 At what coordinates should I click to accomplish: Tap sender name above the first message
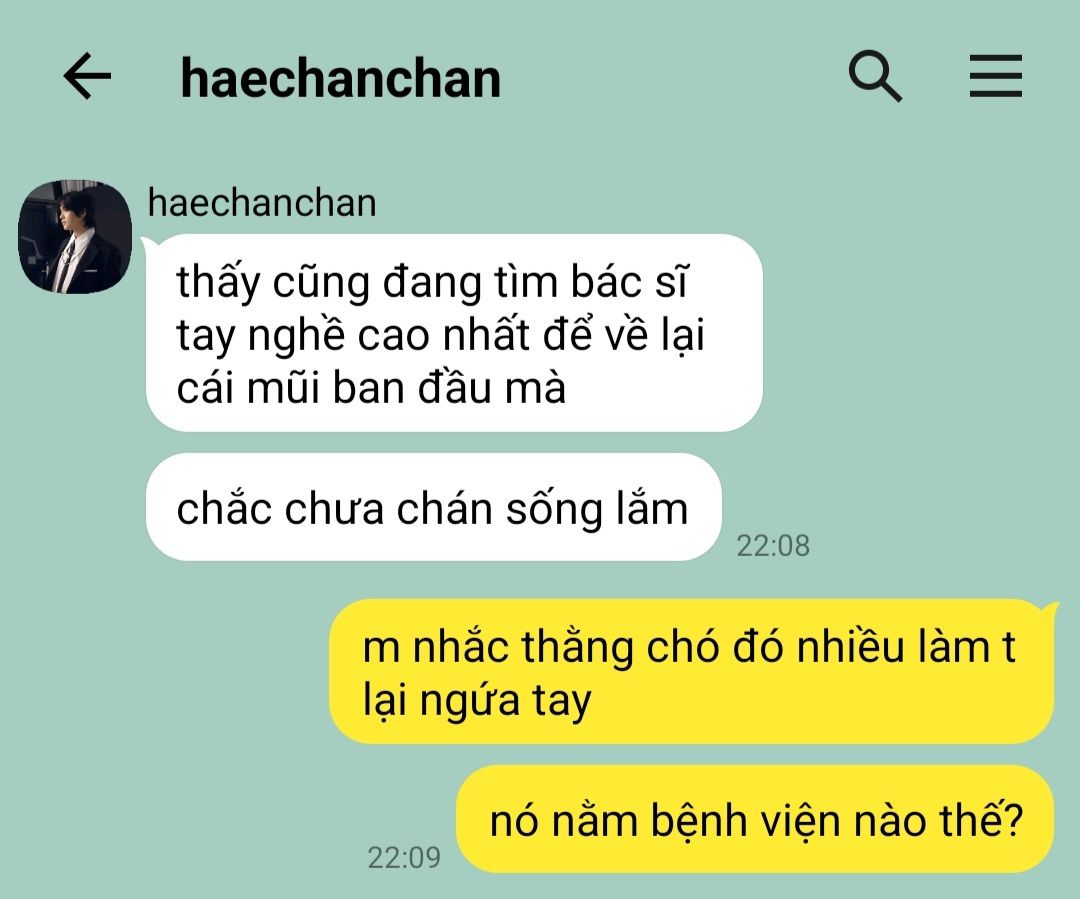point(262,203)
